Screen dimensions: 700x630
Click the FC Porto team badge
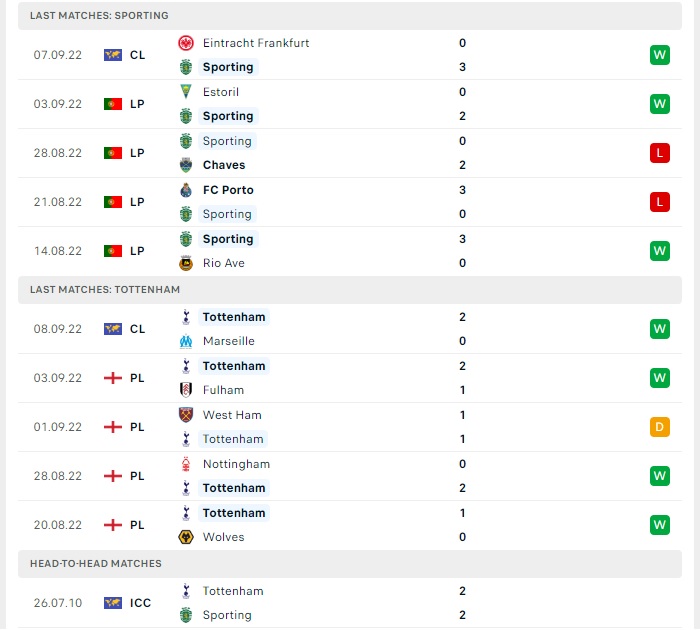[x=186, y=190]
